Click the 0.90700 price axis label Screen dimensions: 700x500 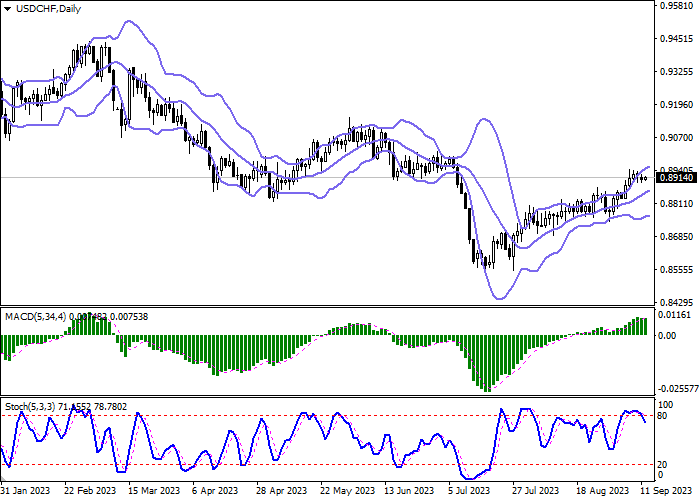[677, 138]
